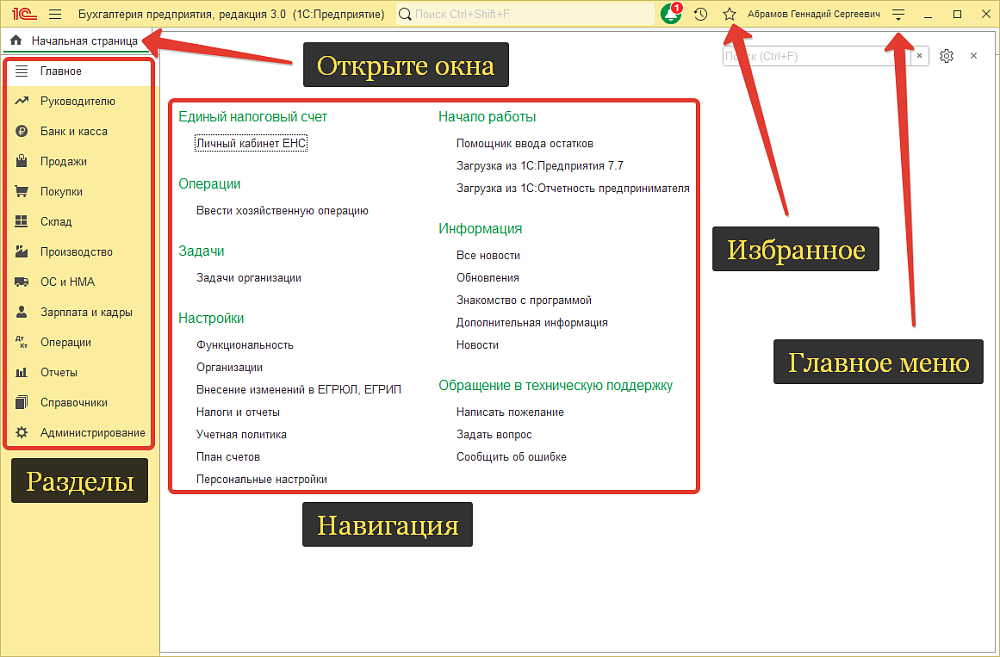1000x657 pixels.
Task: Focus the global search field Ctrl+Shift+F
Action: click(526, 14)
